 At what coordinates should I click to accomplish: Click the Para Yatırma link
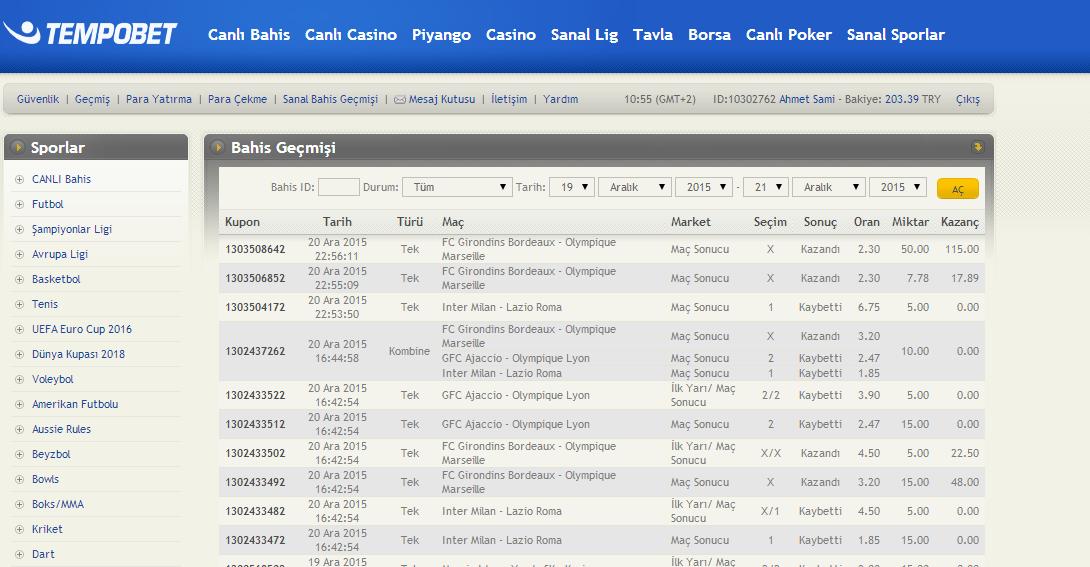(x=158, y=100)
